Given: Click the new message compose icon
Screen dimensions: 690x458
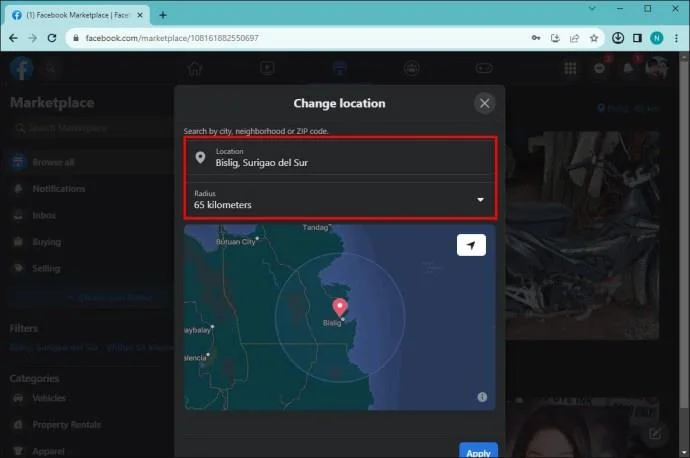Looking at the screenshot, I should [655, 434].
